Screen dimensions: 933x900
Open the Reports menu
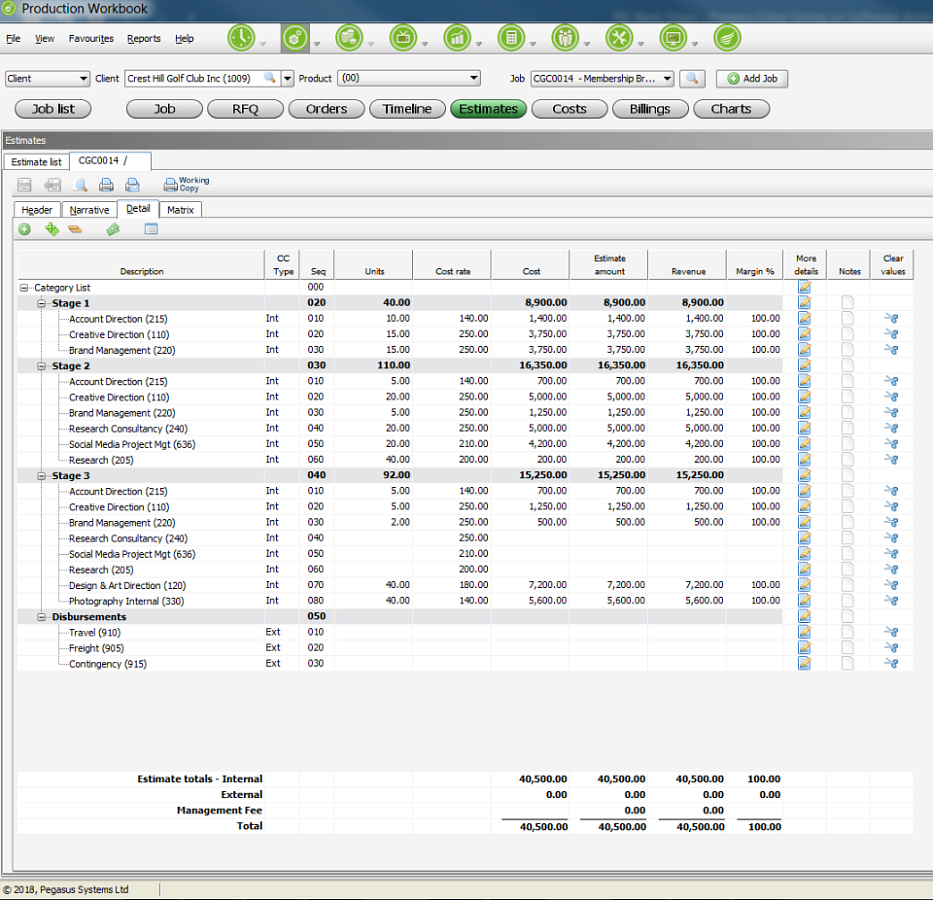click(x=143, y=39)
